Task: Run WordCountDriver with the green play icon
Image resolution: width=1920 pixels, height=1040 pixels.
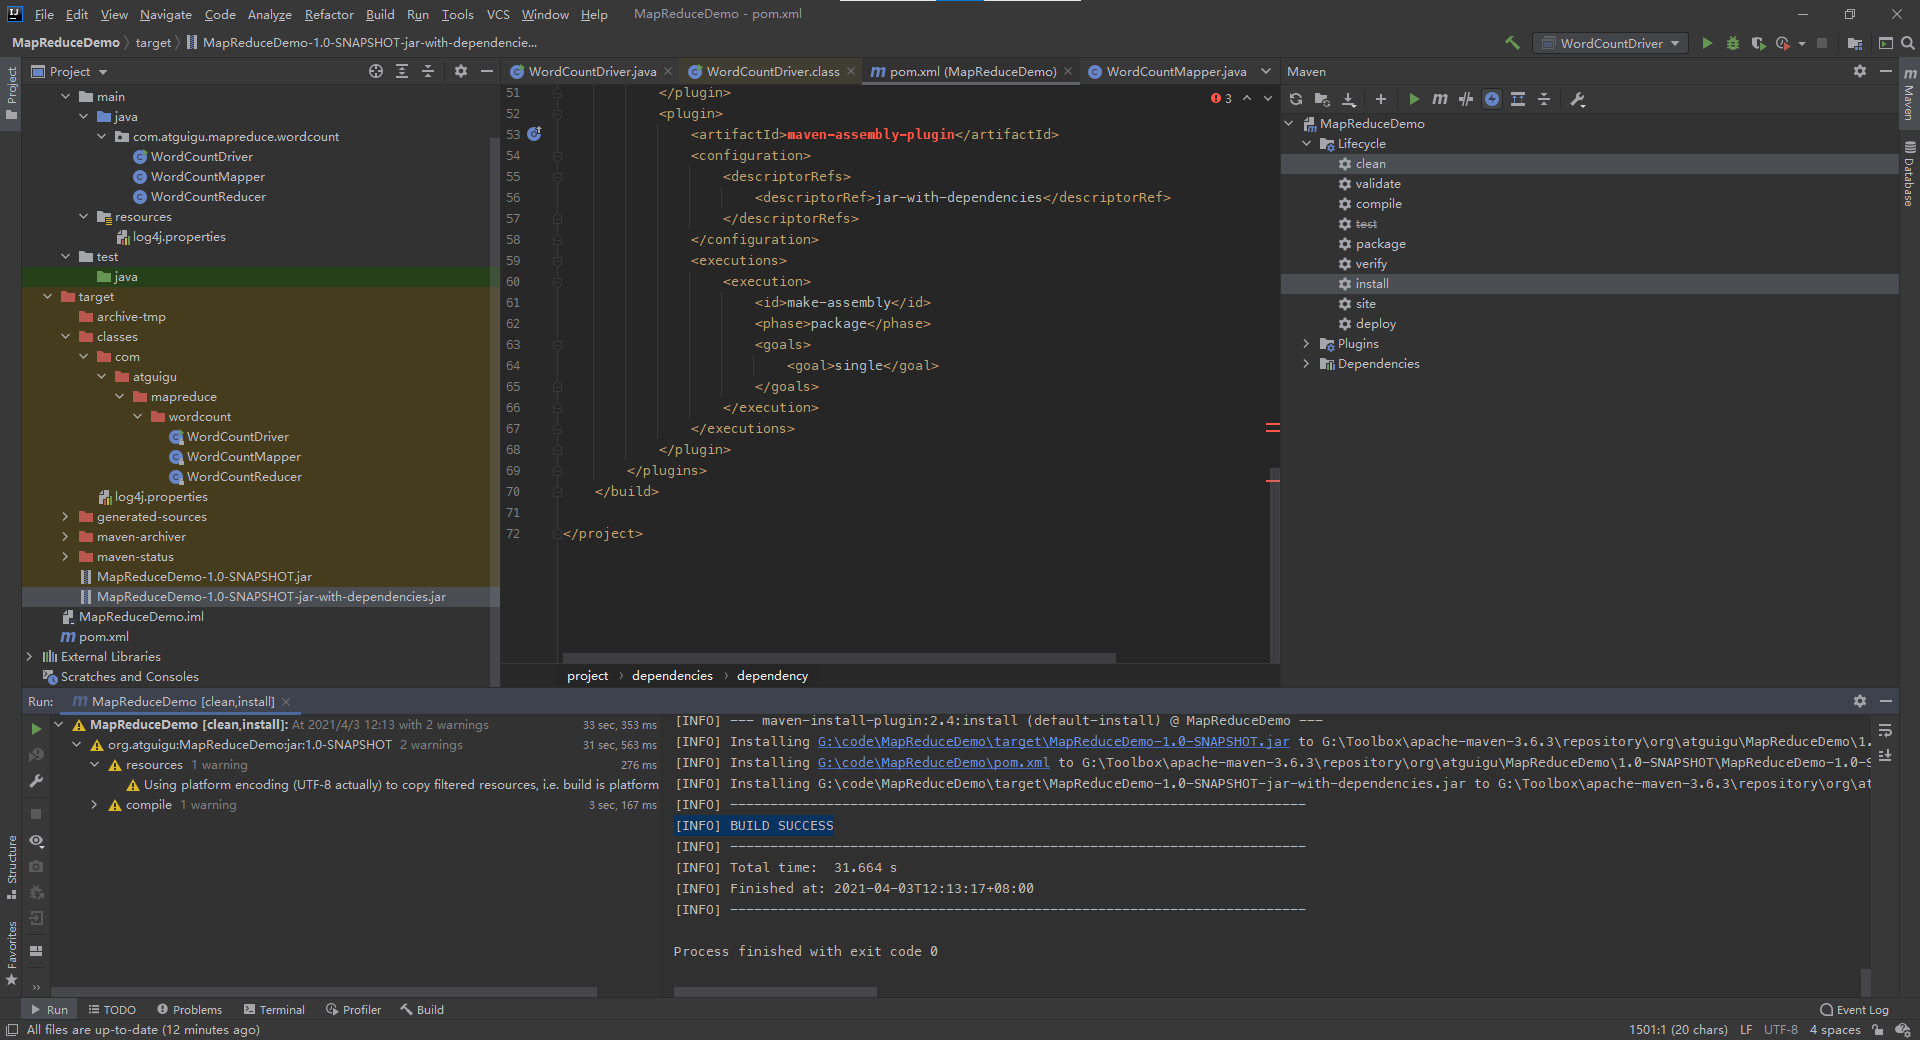Action: tap(1707, 43)
